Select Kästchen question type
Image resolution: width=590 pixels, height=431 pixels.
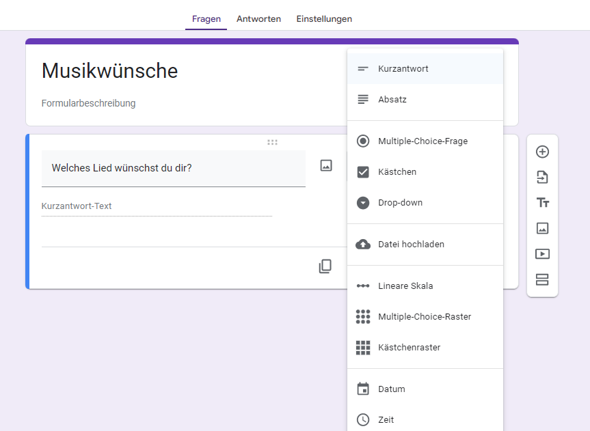pos(425,172)
